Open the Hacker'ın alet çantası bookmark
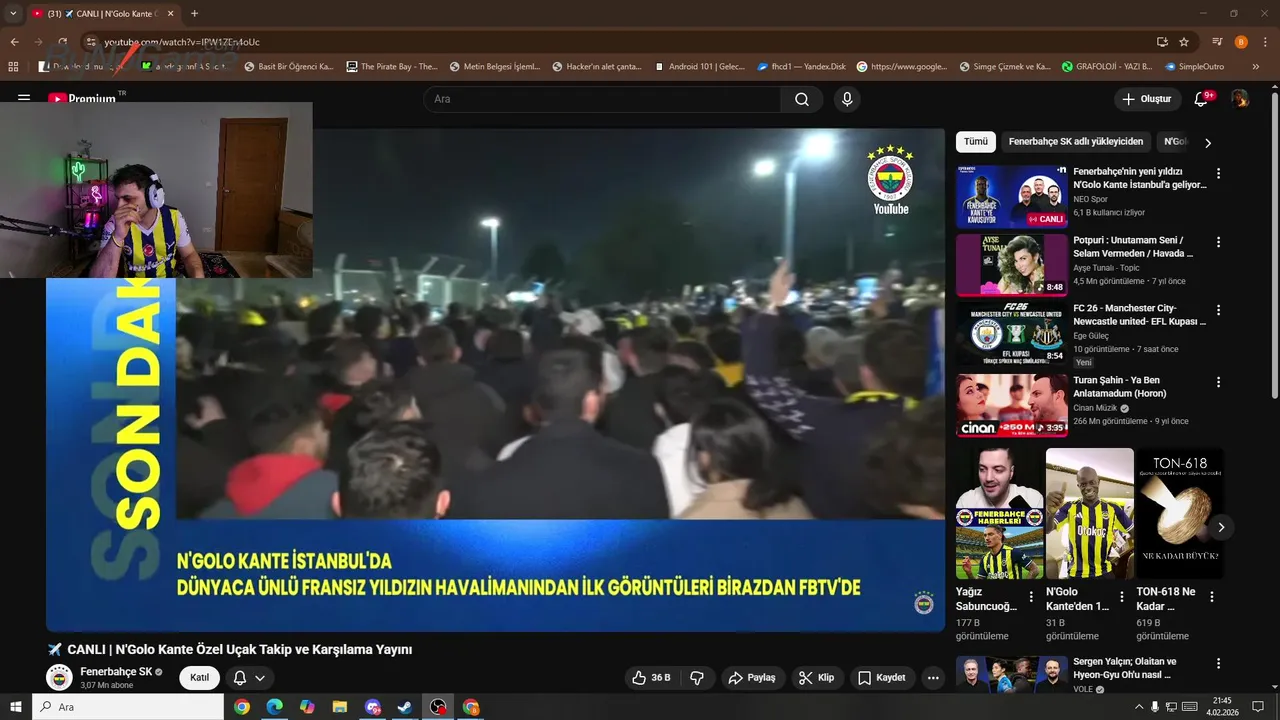1280x720 pixels. (x=597, y=67)
